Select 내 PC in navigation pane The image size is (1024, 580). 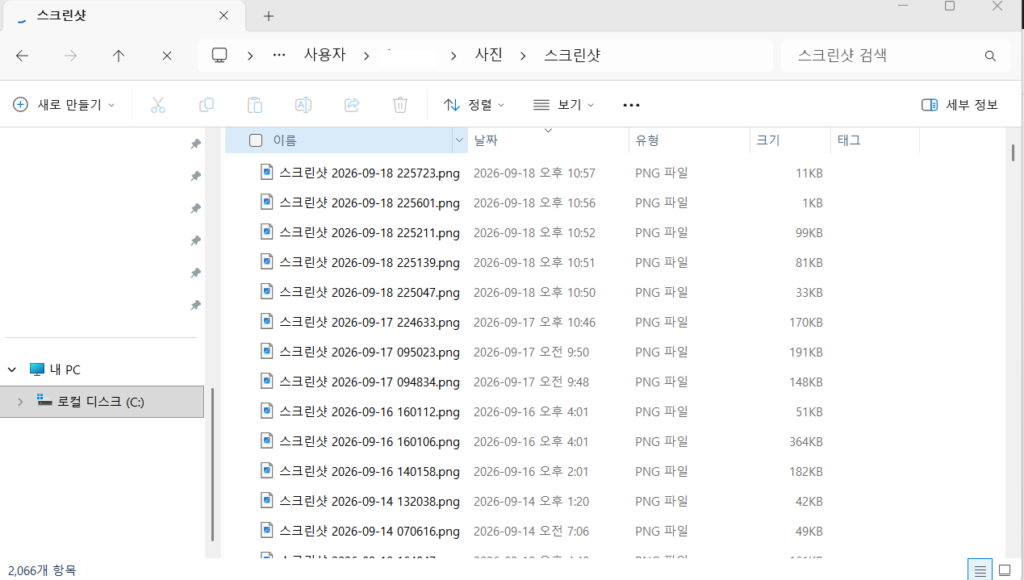pos(65,370)
